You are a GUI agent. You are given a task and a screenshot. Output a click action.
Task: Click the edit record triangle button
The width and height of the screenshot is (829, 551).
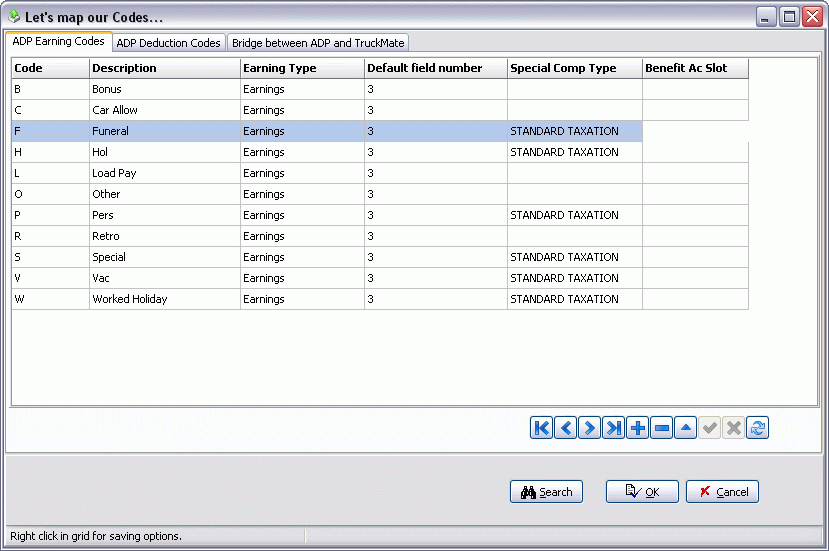[x=686, y=428]
